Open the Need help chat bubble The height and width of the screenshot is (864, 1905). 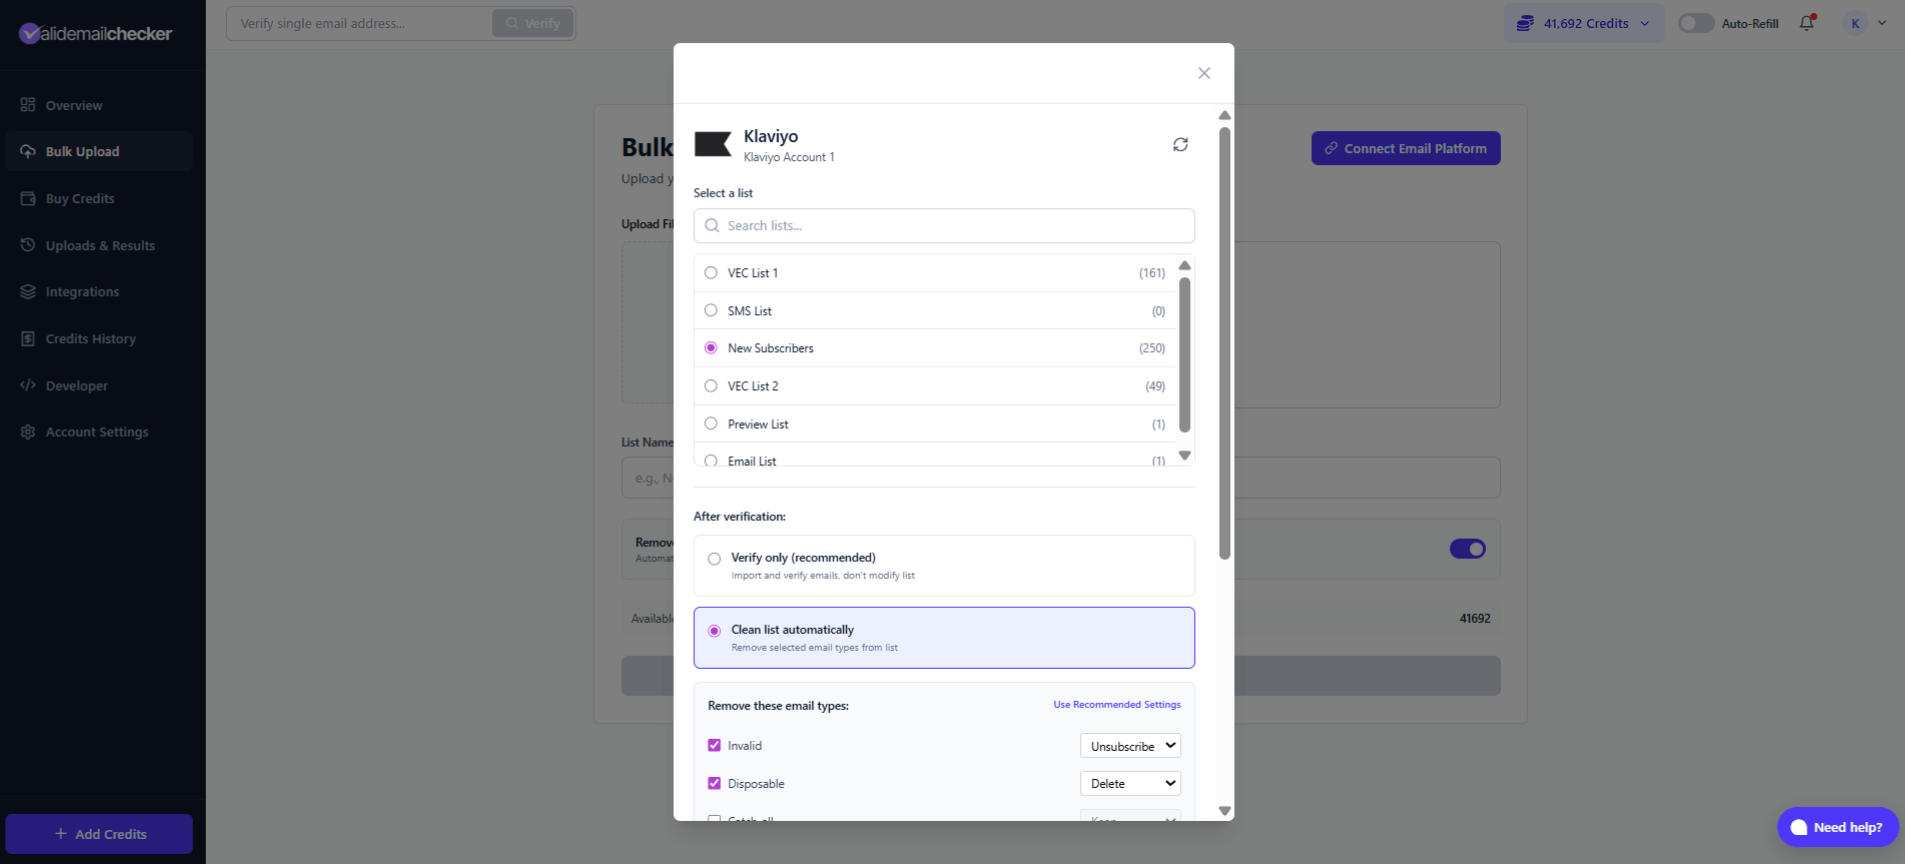pos(1837,827)
